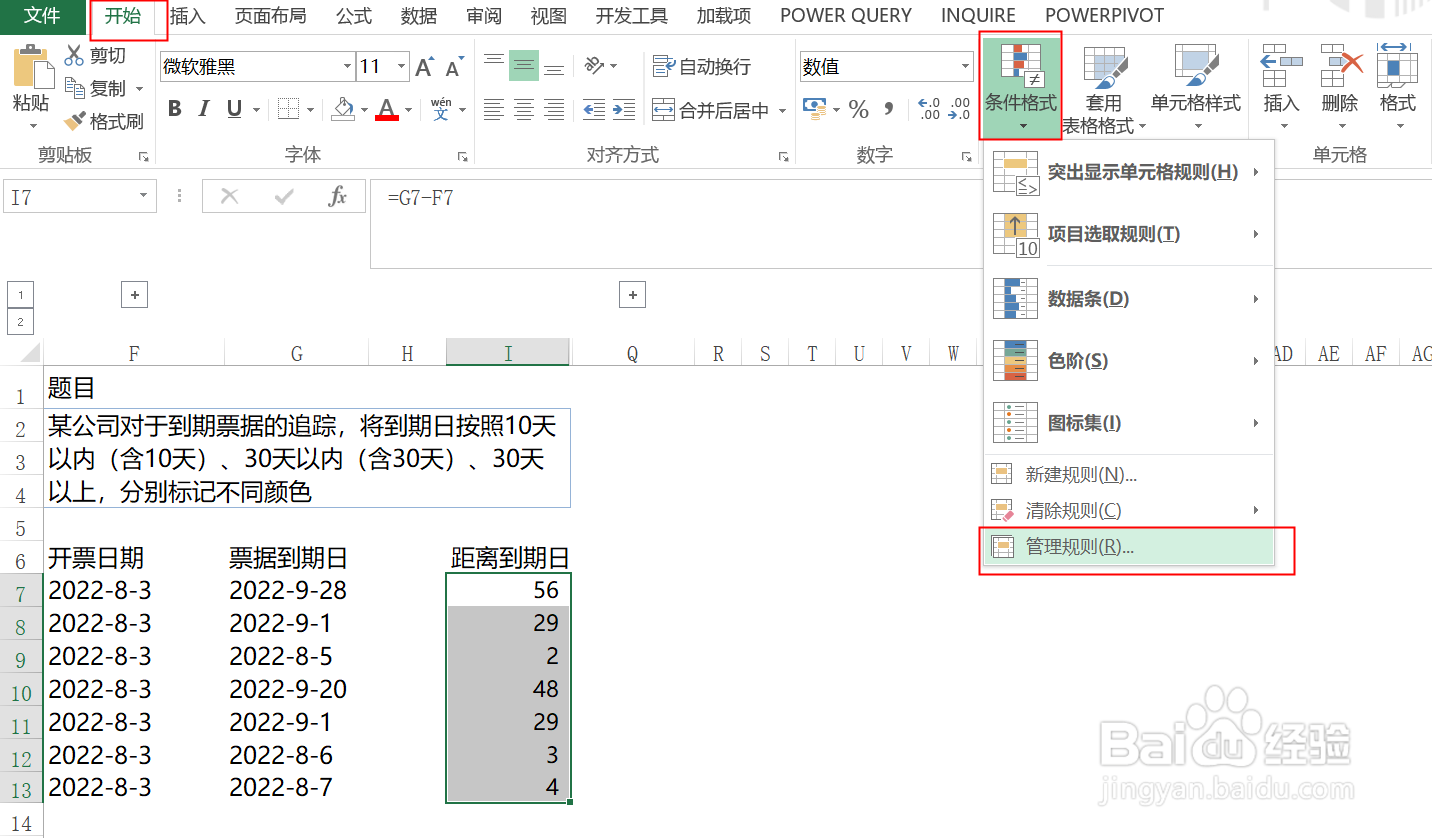Click increase decimal places icon
Viewport: 1432px width, 838px height.
pyautogui.click(x=928, y=109)
